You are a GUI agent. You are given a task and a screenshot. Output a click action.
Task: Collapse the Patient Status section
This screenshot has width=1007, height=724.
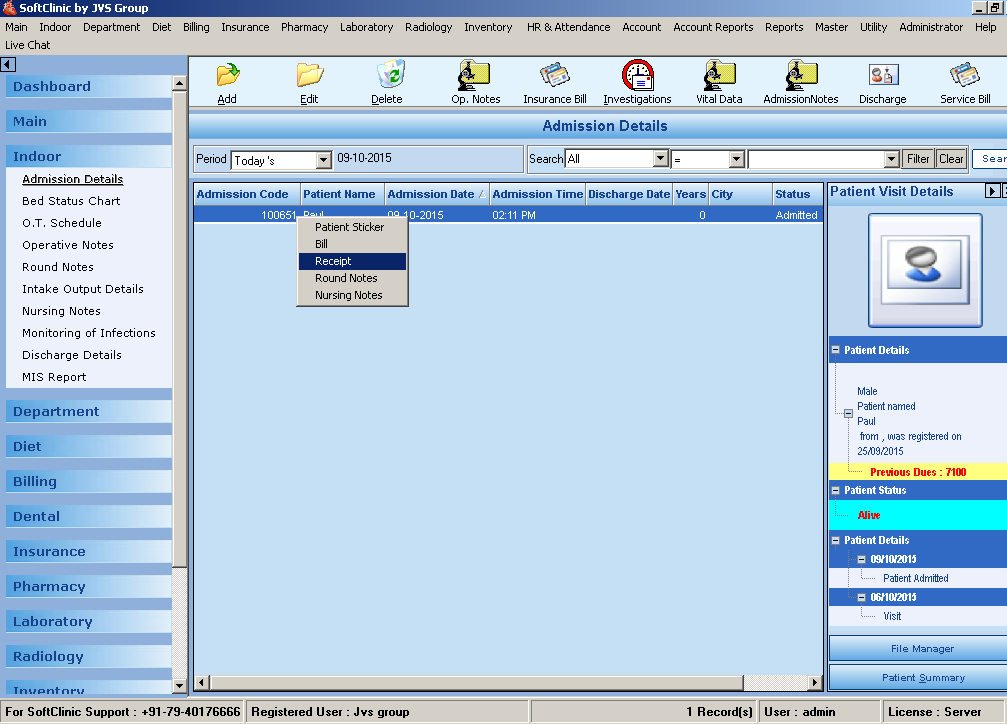[x=836, y=490]
